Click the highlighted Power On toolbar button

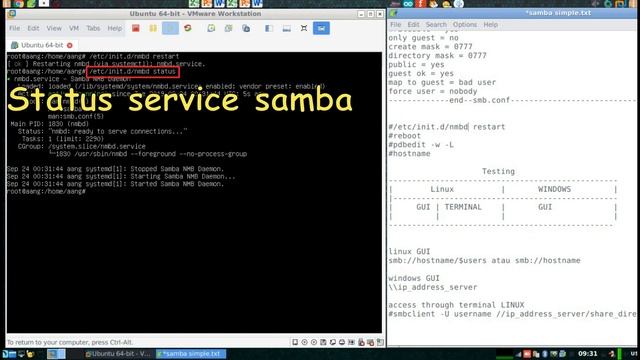170,28
